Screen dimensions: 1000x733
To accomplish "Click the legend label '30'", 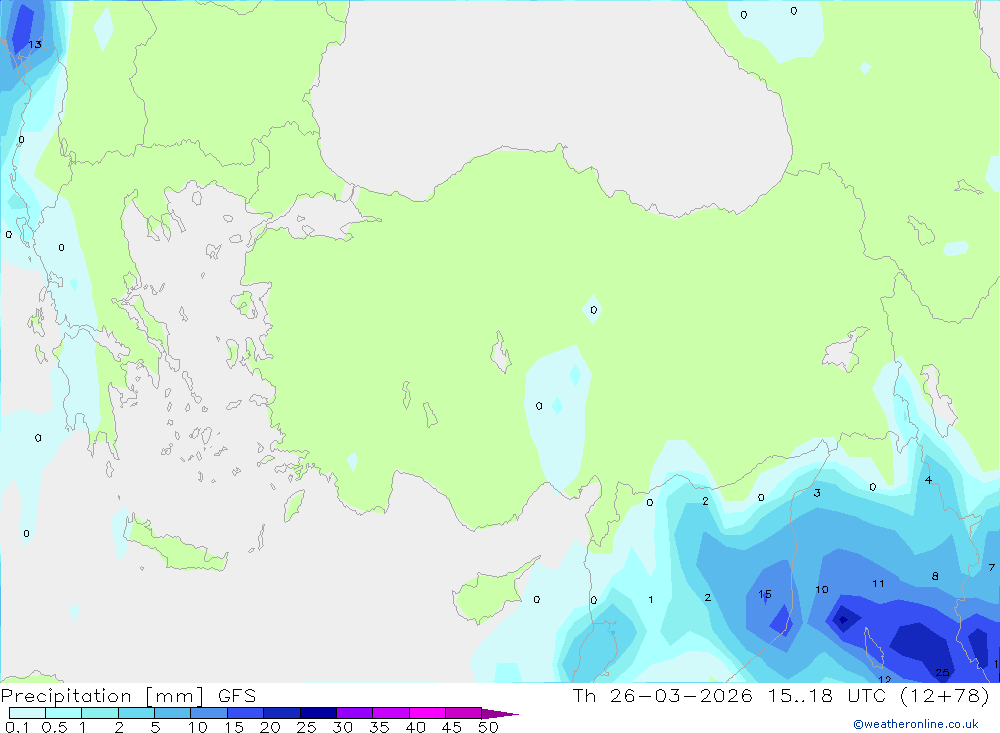I will click(x=342, y=727).
